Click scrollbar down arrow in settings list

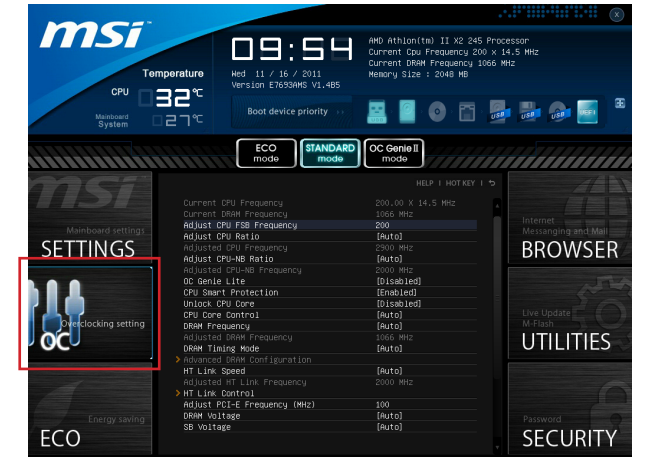coord(497,447)
